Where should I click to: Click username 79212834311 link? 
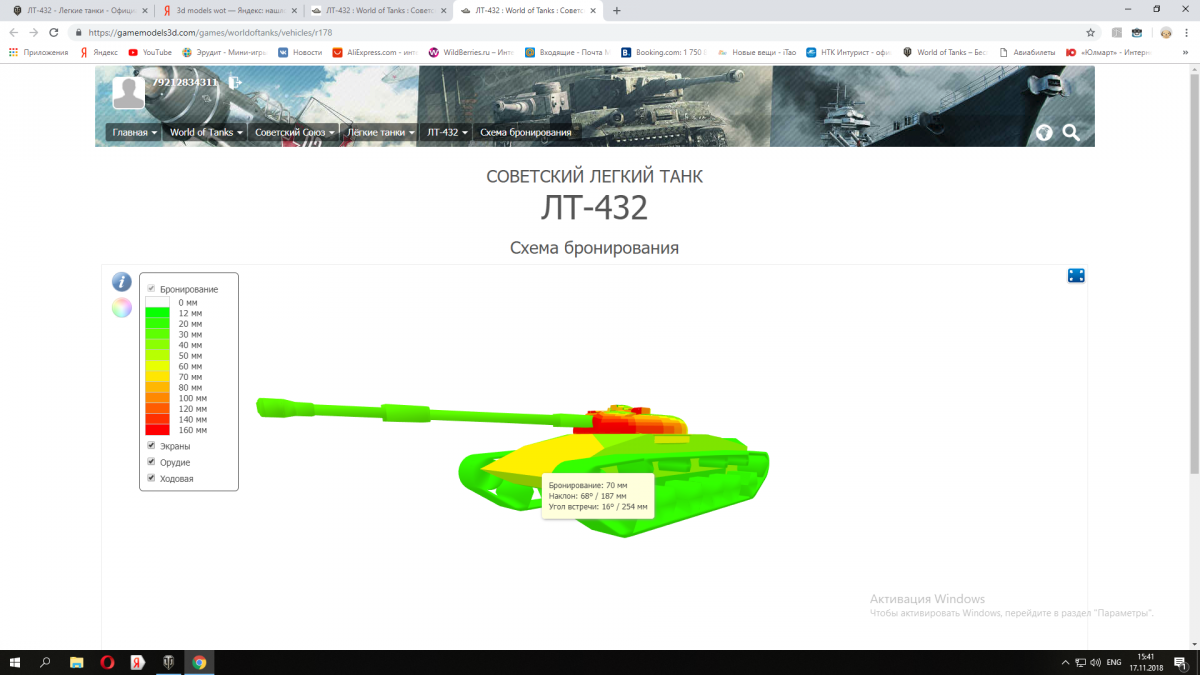tap(185, 82)
